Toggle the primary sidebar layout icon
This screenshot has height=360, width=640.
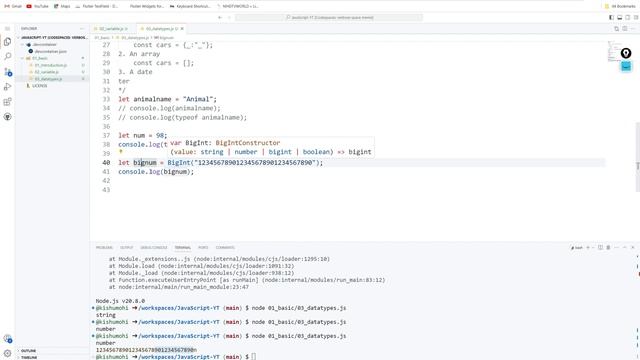[x=611, y=18]
